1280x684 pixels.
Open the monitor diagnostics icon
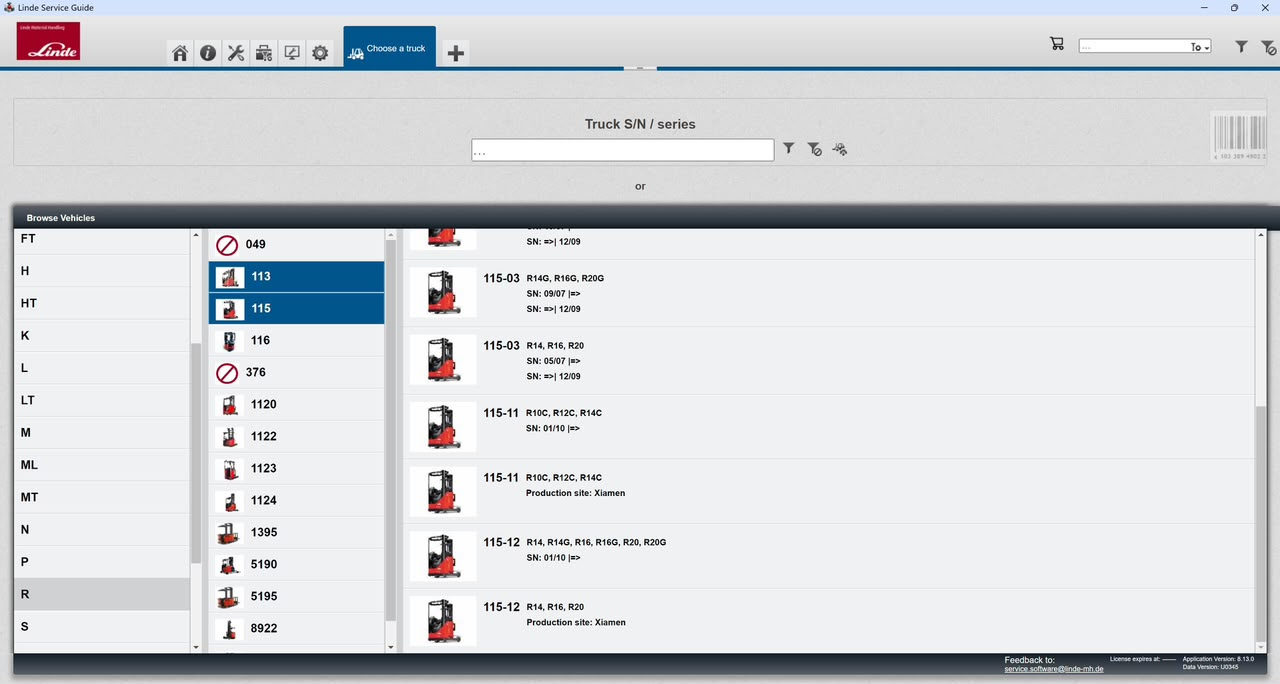[x=292, y=53]
